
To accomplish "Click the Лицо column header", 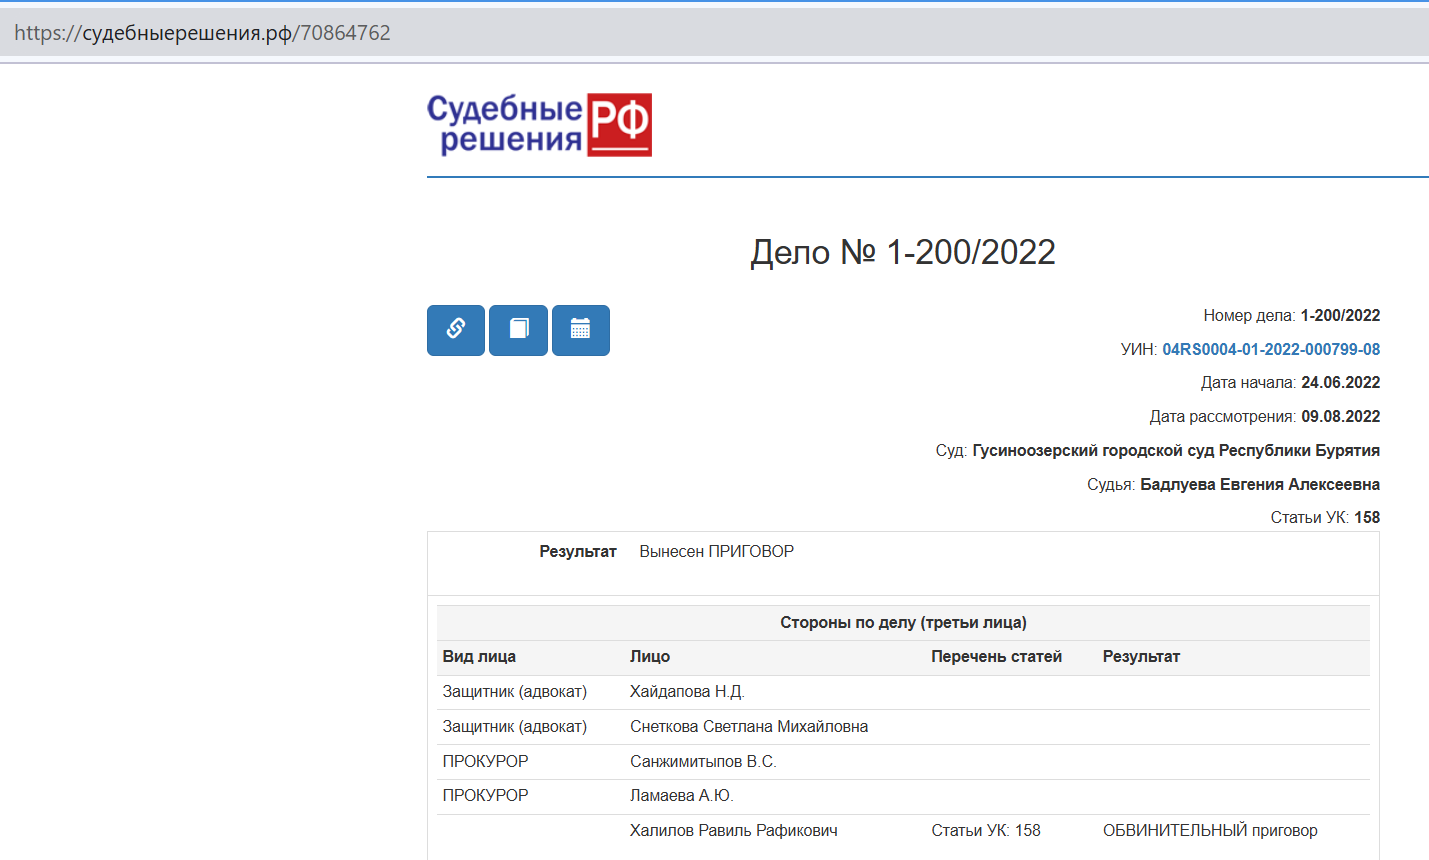I will [650, 657].
